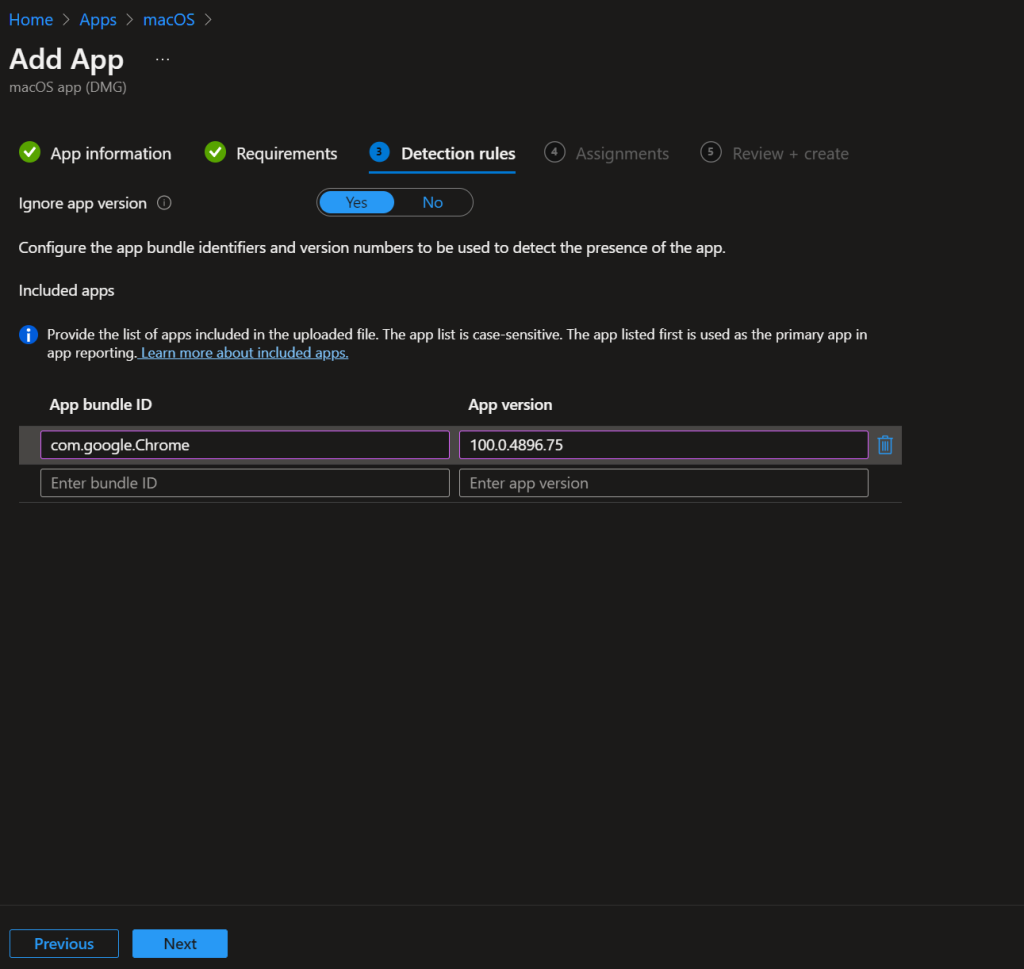Delete the com.google.Chrome row with trash icon

pyautogui.click(x=885, y=445)
